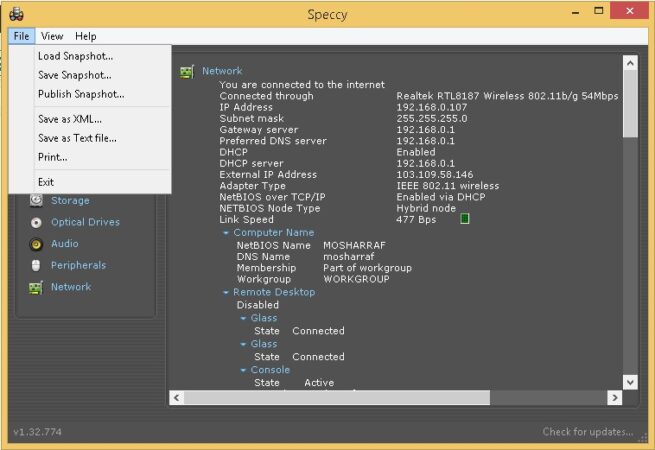Click the DNS Name mosharraf value
655x450 pixels.
(x=349, y=257)
